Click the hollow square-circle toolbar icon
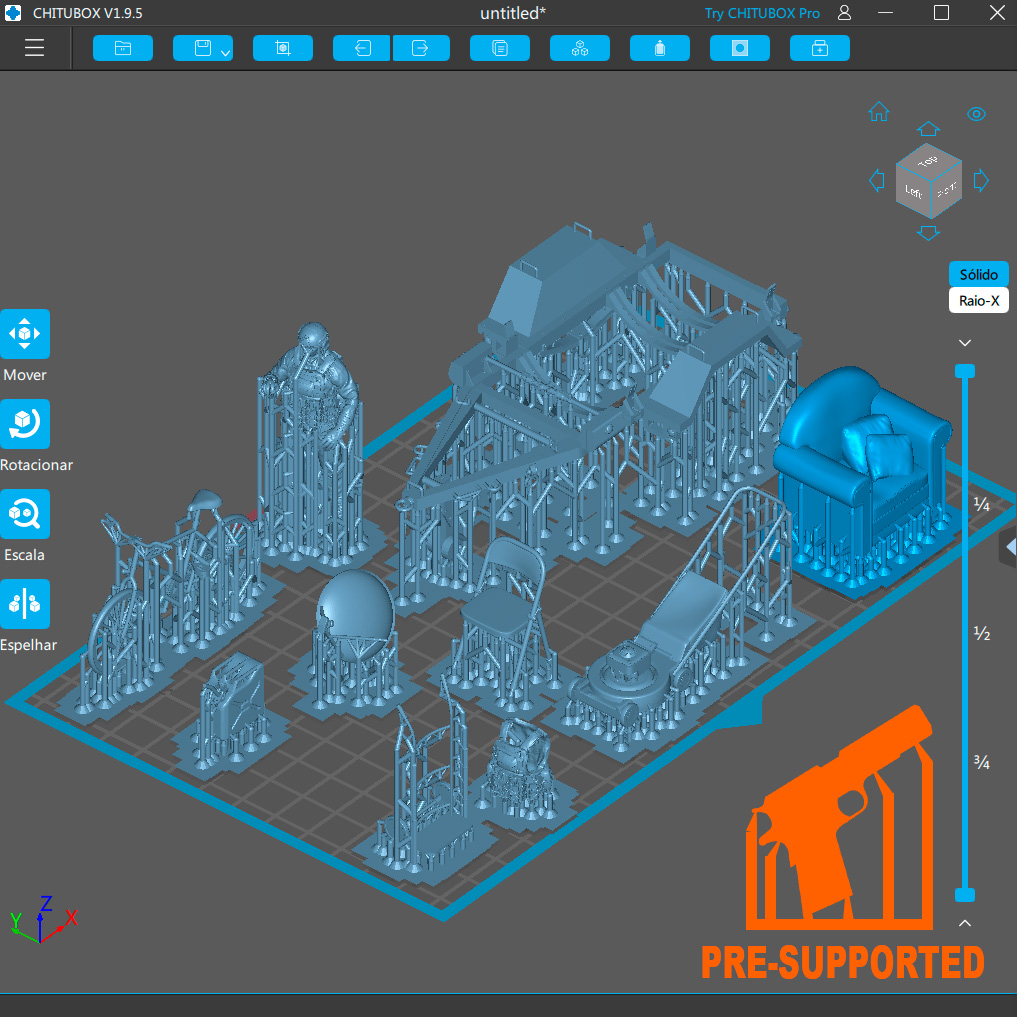Viewport: 1017px width, 1017px height. coord(740,48)
